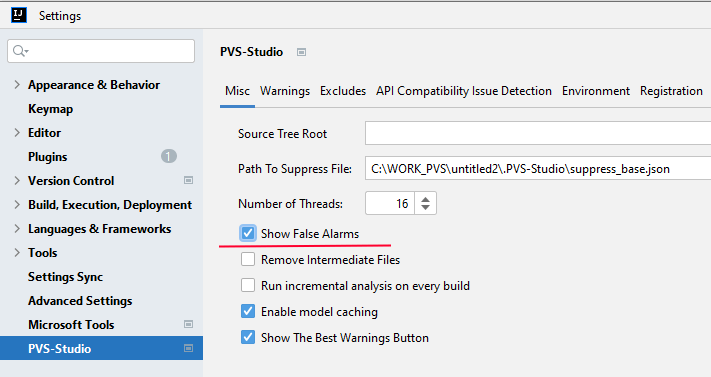This screenshot has height=377, width=711.
Task: Expand the Languages & Frameworks node
Action: point(17,229)
